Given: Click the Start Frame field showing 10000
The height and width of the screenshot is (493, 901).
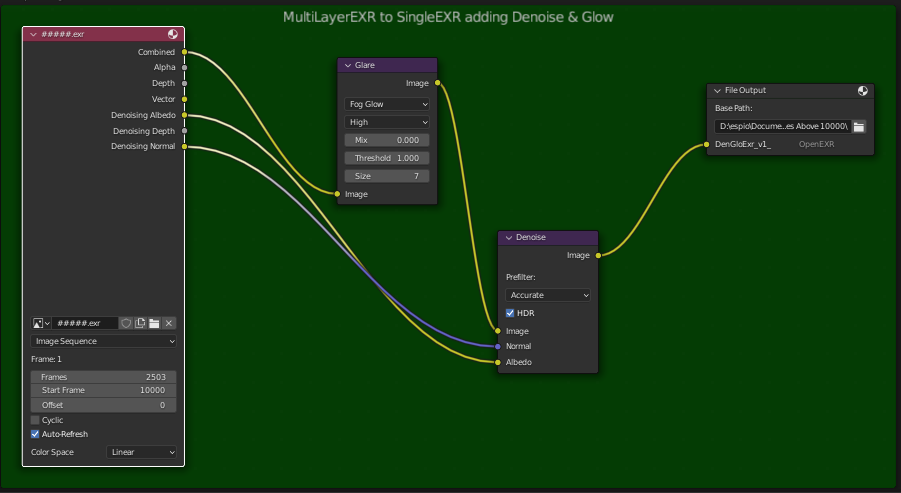Looking at the screenshot, I should [103, 390].
